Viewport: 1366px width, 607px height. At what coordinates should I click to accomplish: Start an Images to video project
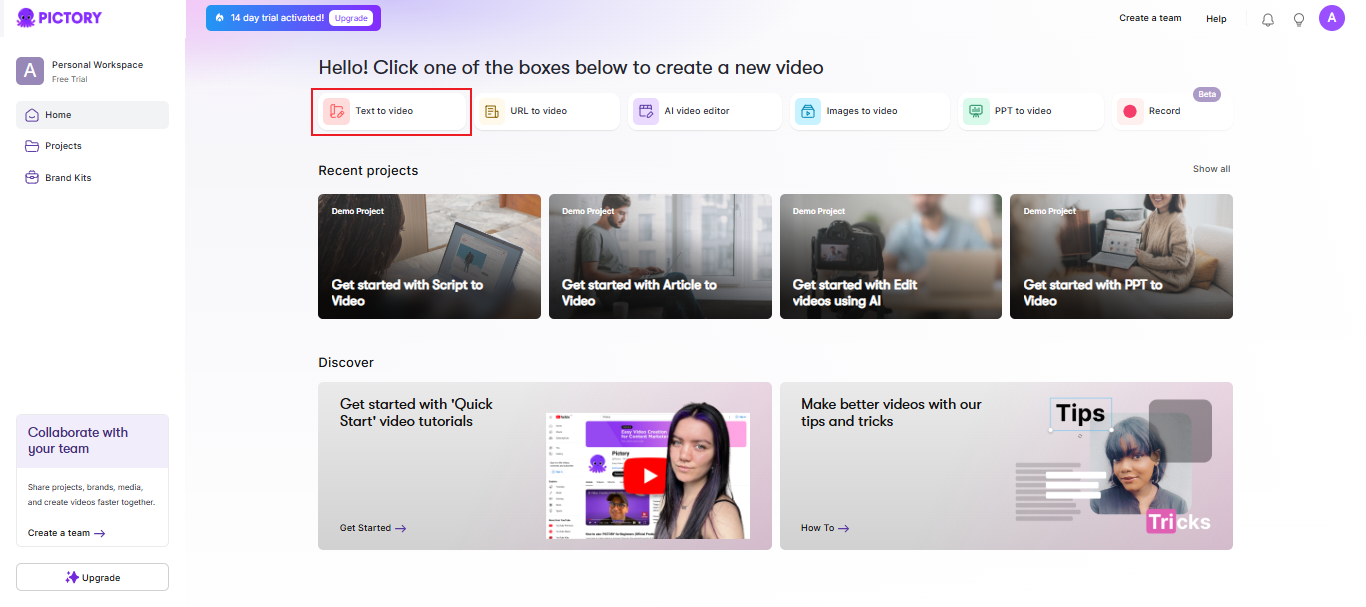coord(870,111)
